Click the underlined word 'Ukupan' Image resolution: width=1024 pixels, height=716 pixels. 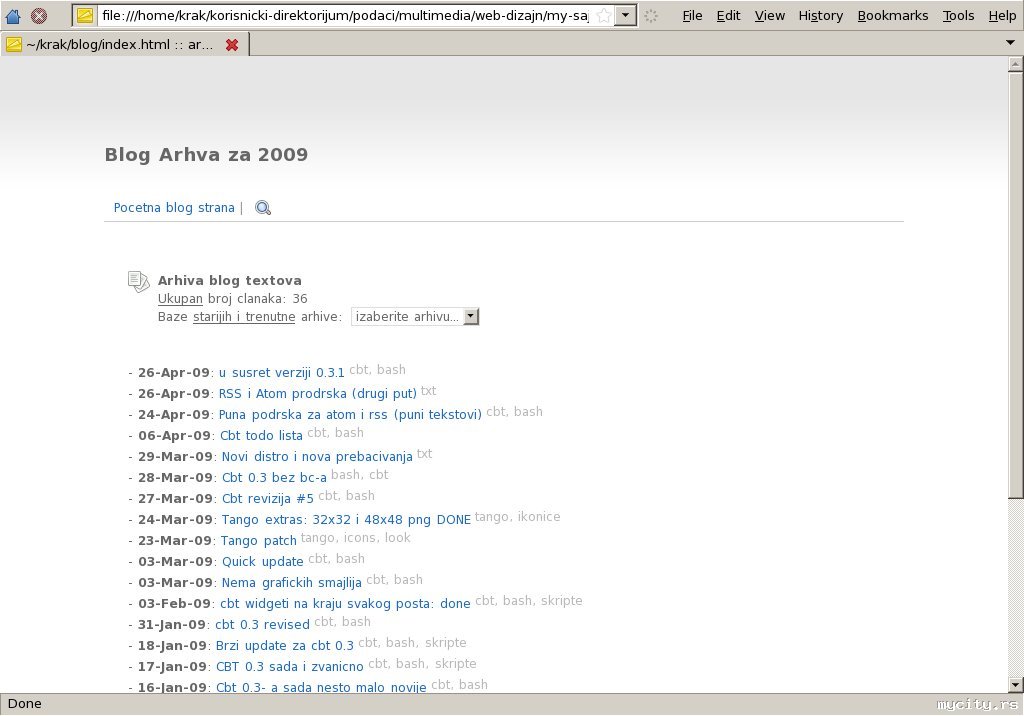tap(180, 299)
